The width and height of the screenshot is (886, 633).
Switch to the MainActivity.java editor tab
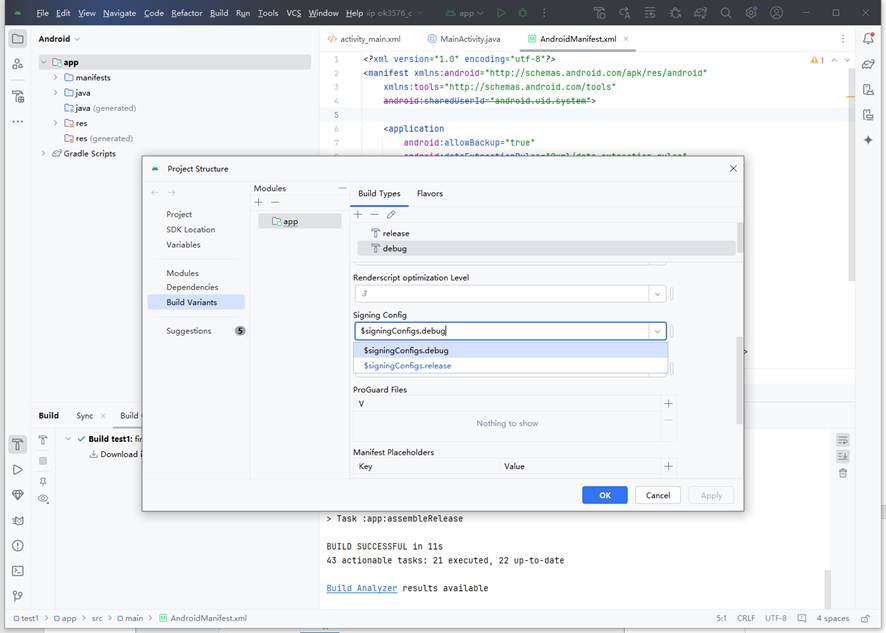coord(464,39)
